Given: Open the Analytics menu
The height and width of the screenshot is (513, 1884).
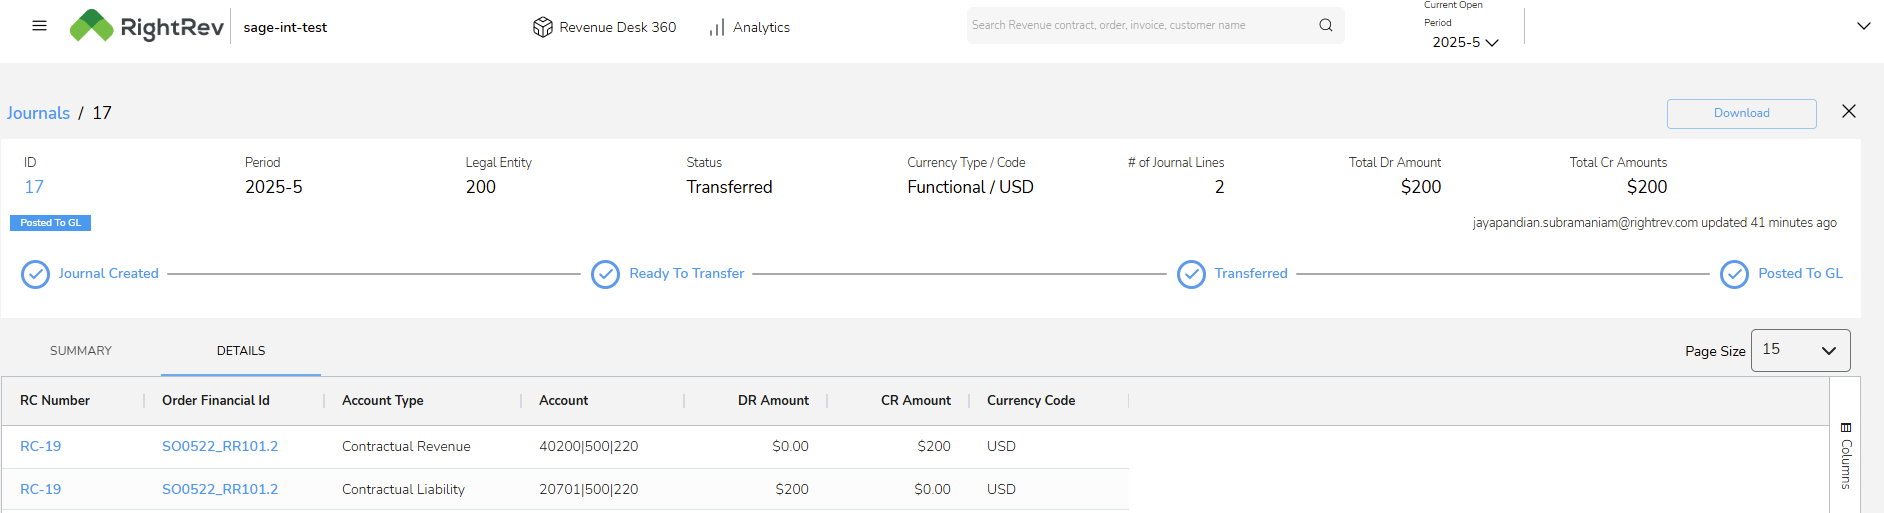Looking at the screenshot, I should pos(750,27).
